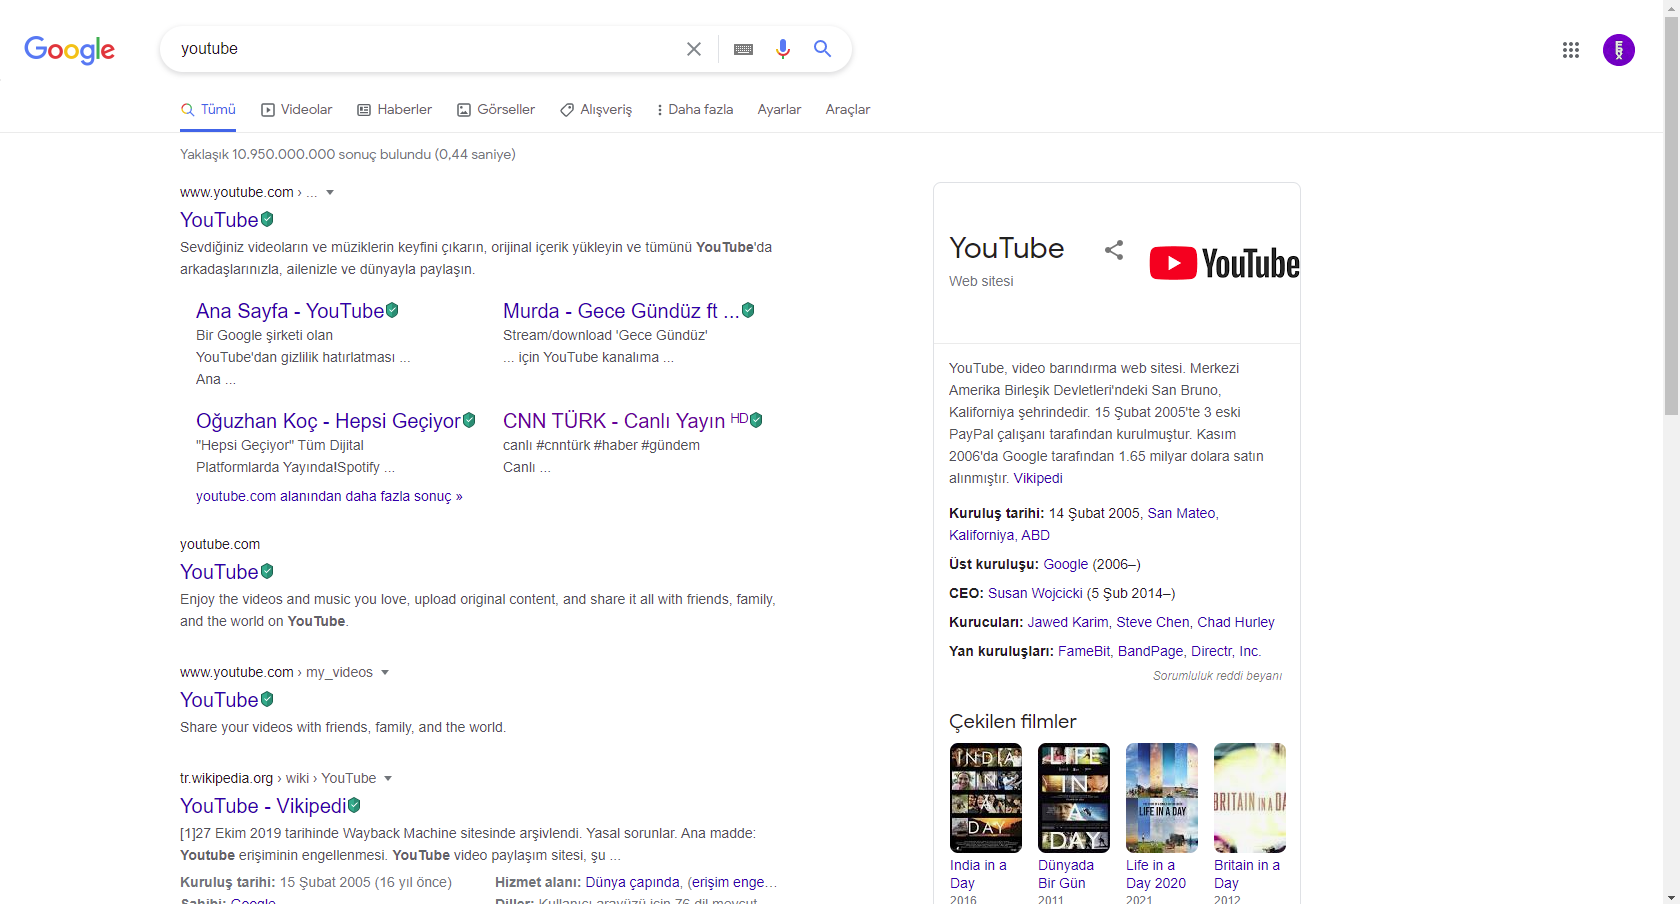
Task: Open the first YouTube result title
Action: [x=219, y=220]
